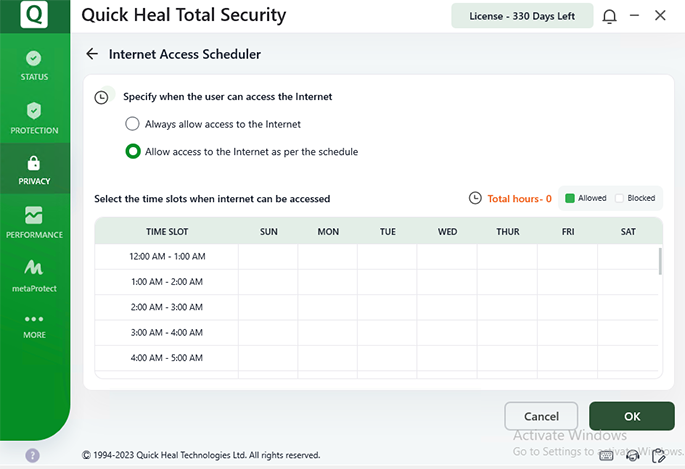
Task: Toggle the 12:00 AM - 1:00 AM Sunday slot
Action: (268, 257)
